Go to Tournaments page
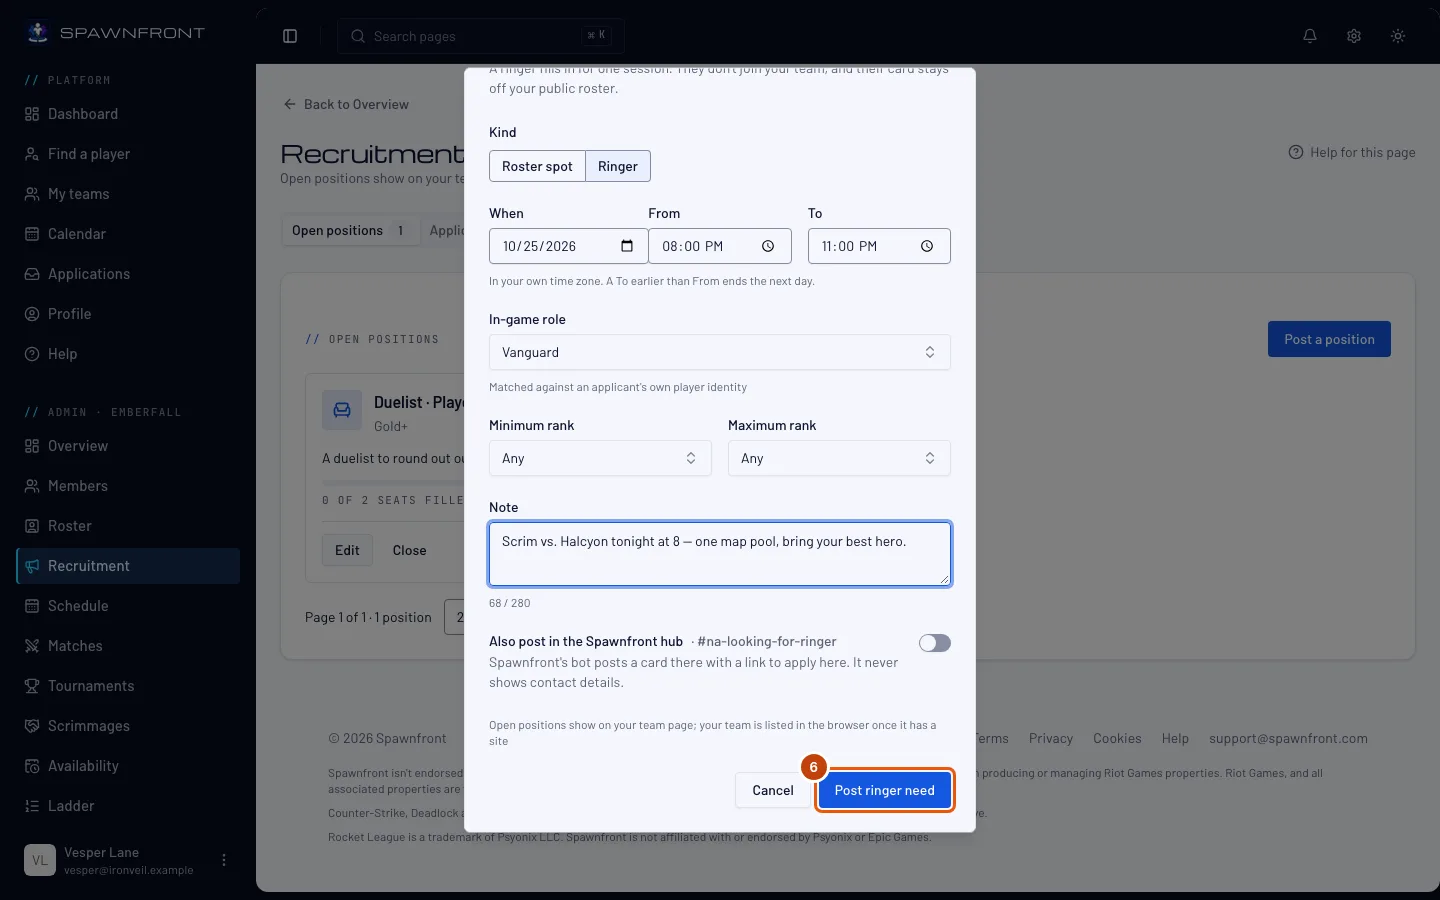 tap(128, 686)
